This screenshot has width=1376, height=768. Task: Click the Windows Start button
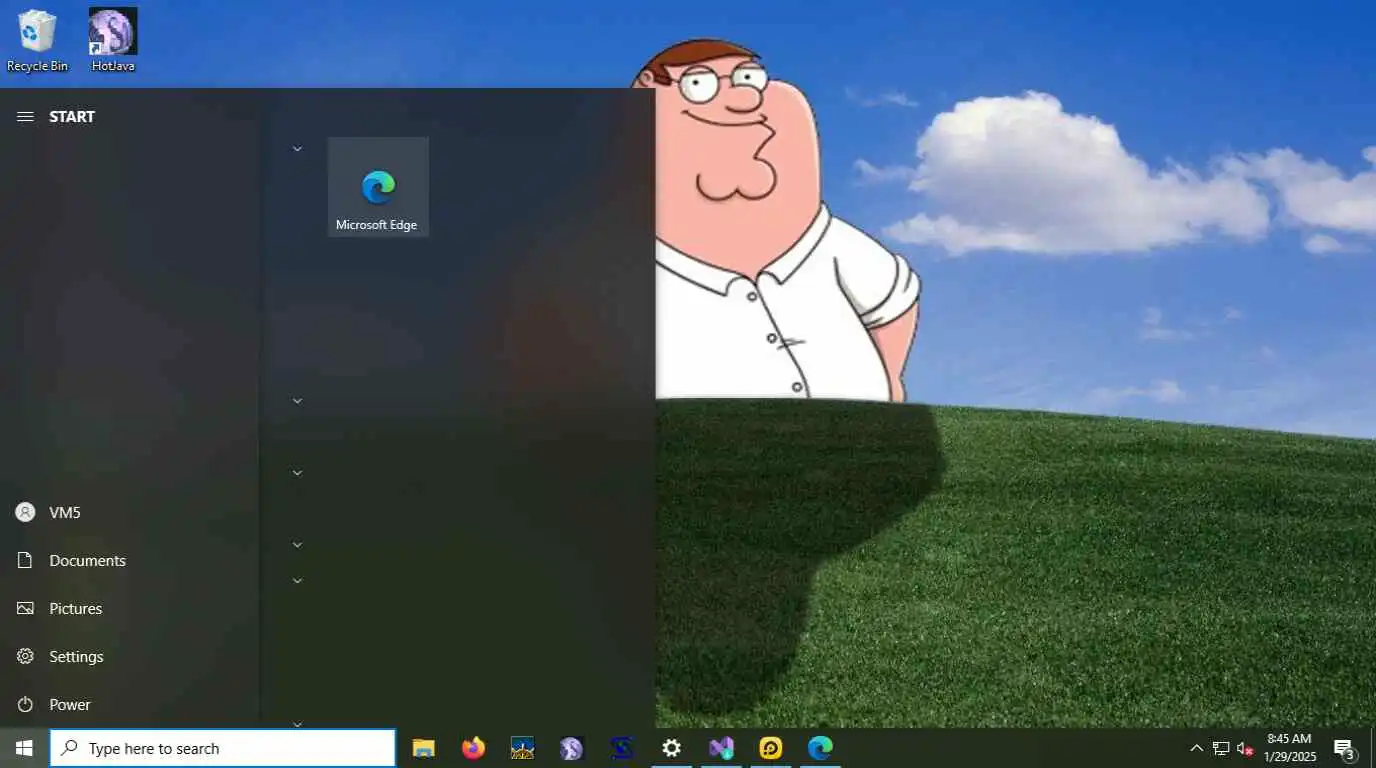(x=24, y=748)
